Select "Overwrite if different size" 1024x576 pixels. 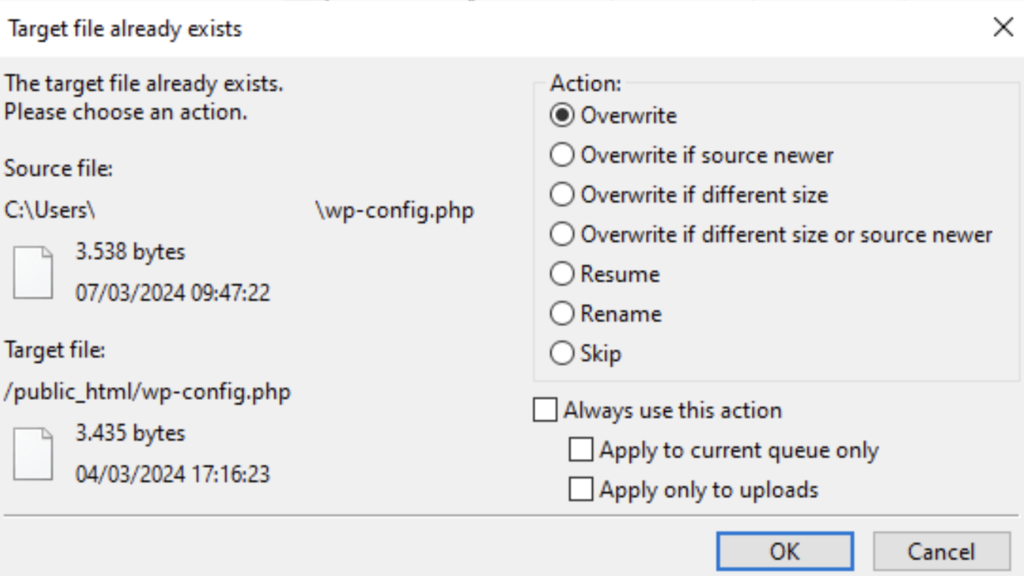click(562, 194)
